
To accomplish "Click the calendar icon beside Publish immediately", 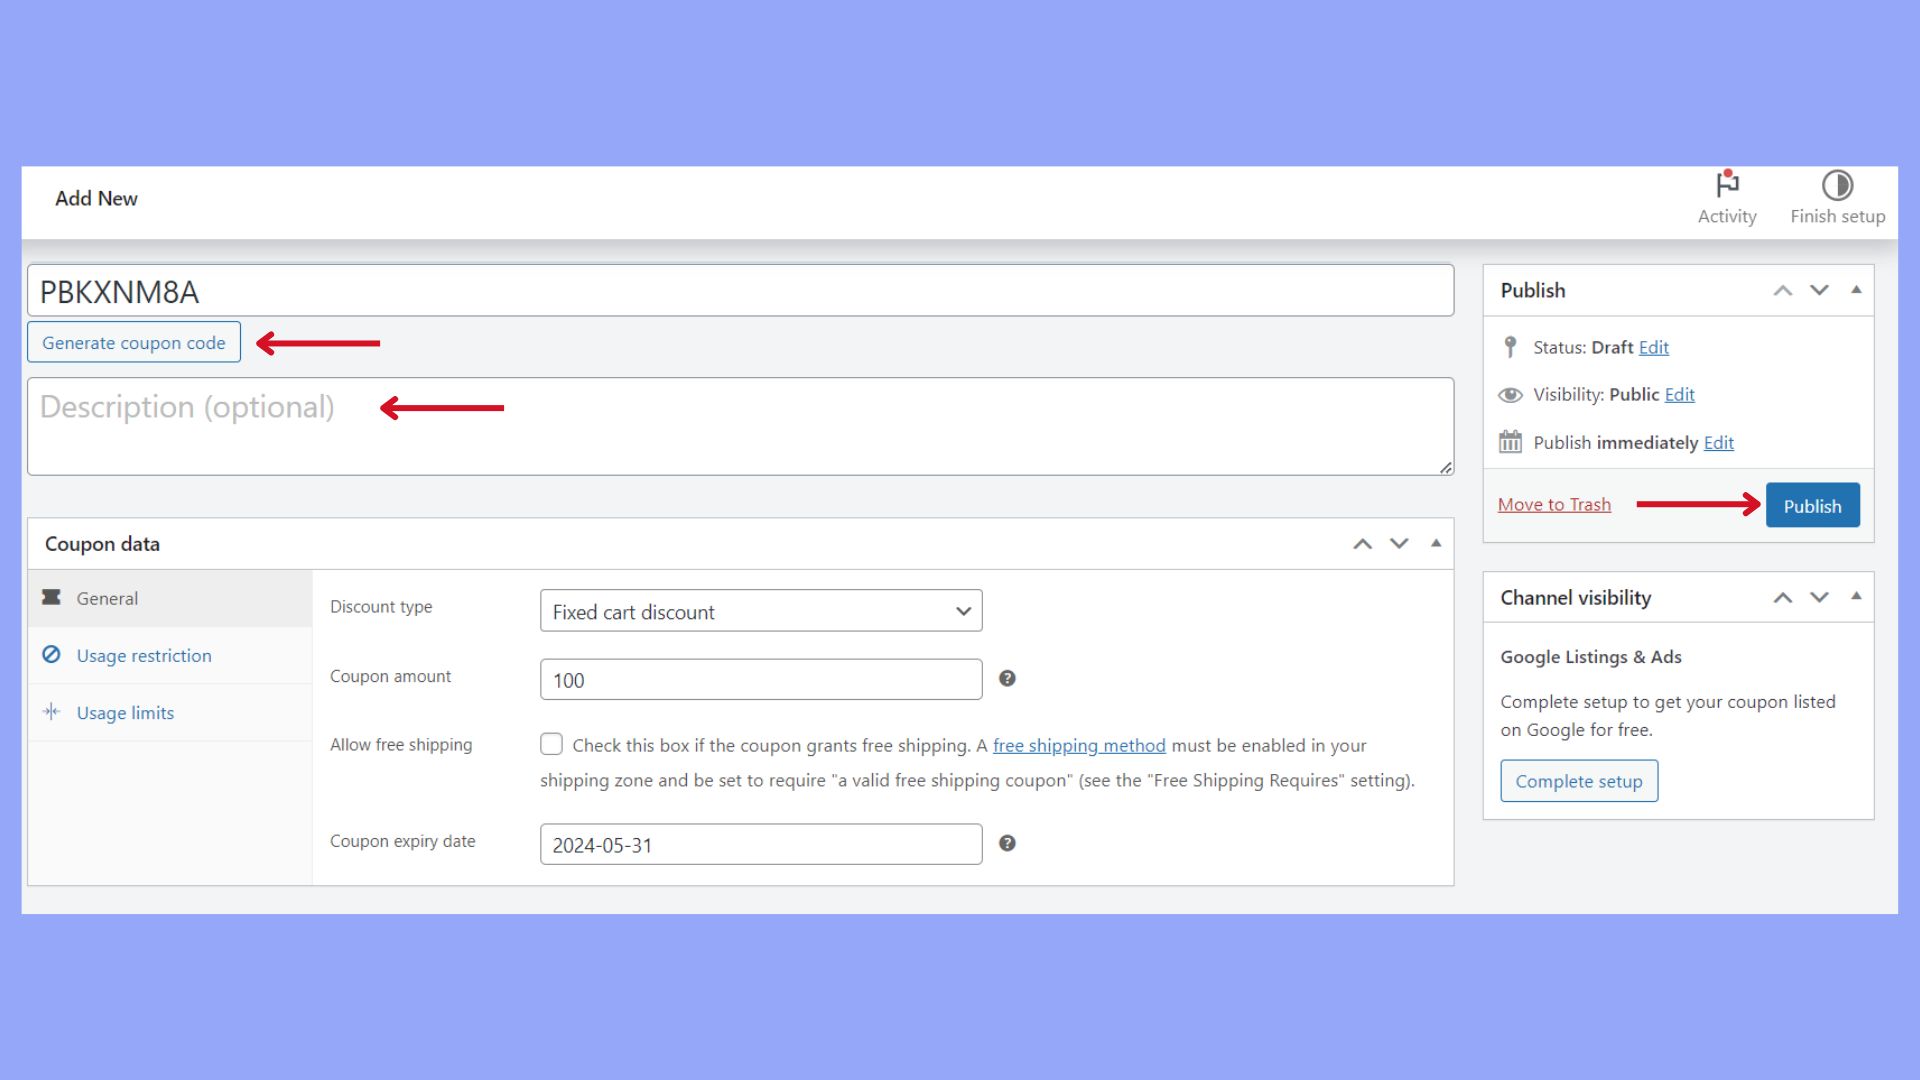I will [x=1510, y=442].
